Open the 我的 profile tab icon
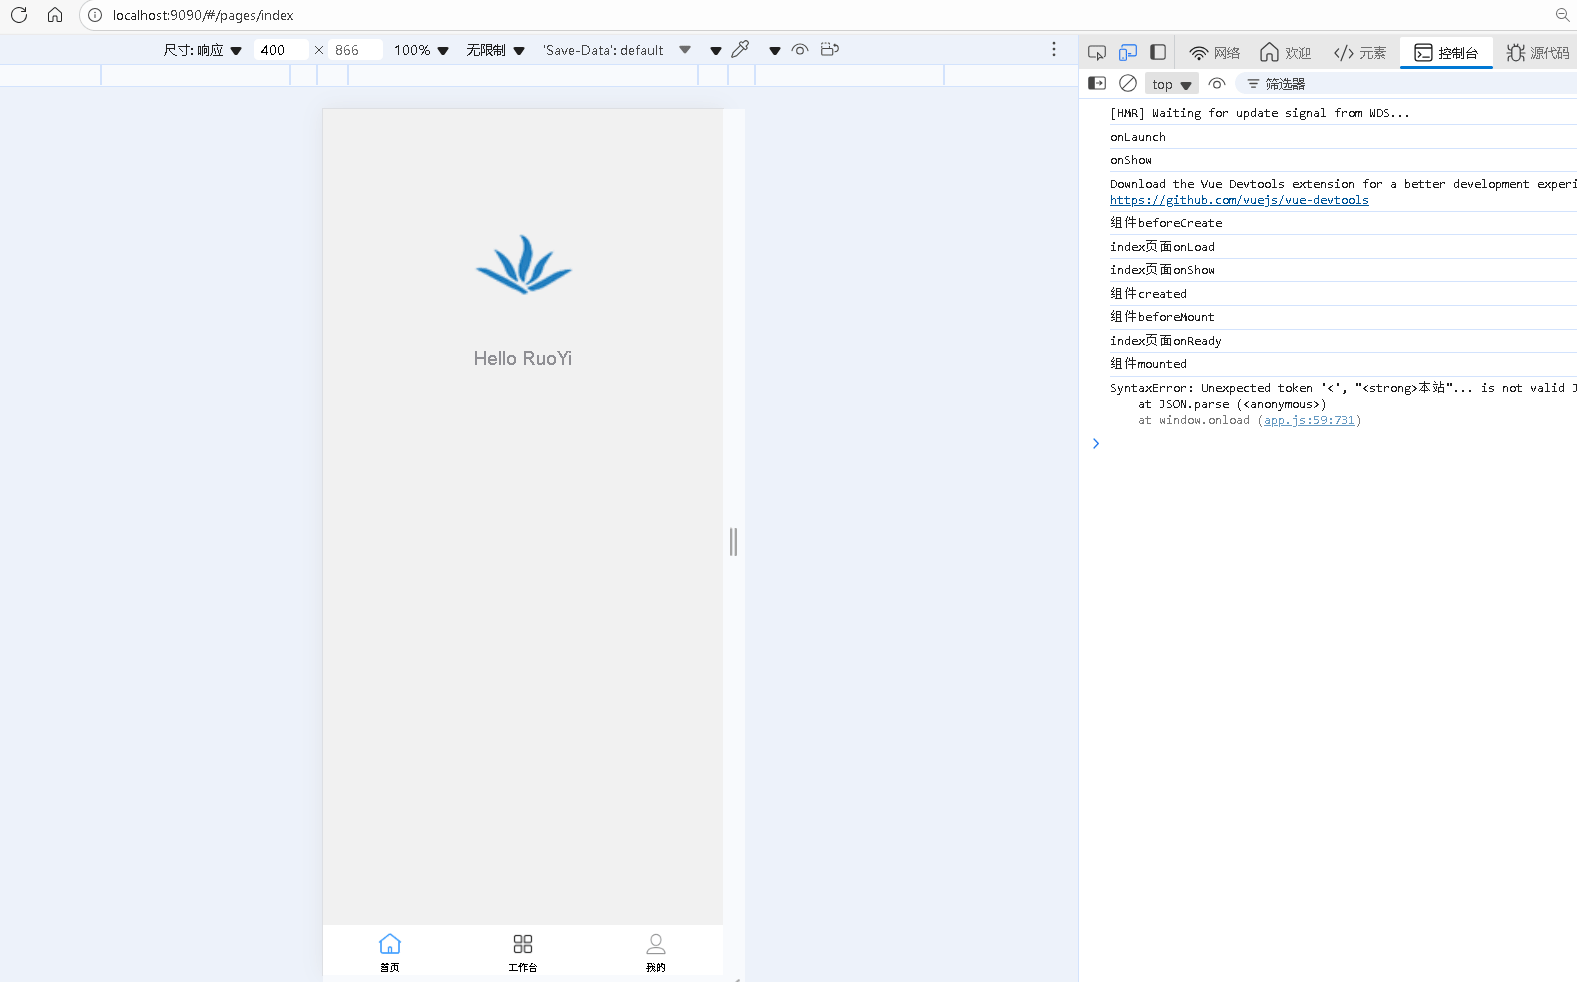This screenshot has height=982, width=1577. [656, 944]
